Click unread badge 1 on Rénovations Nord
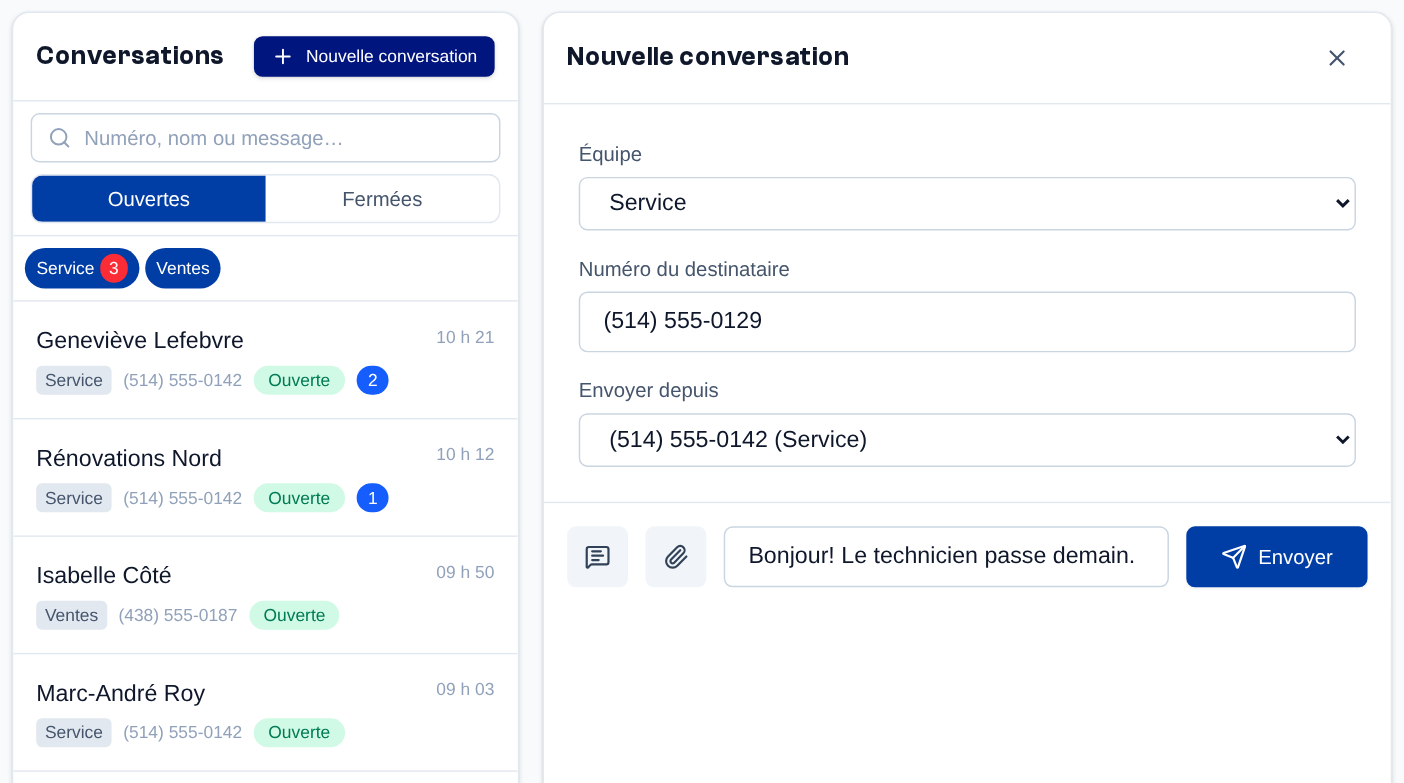Image resolution: width=1404 pixels, height=783 pixels. pos(372,498)
